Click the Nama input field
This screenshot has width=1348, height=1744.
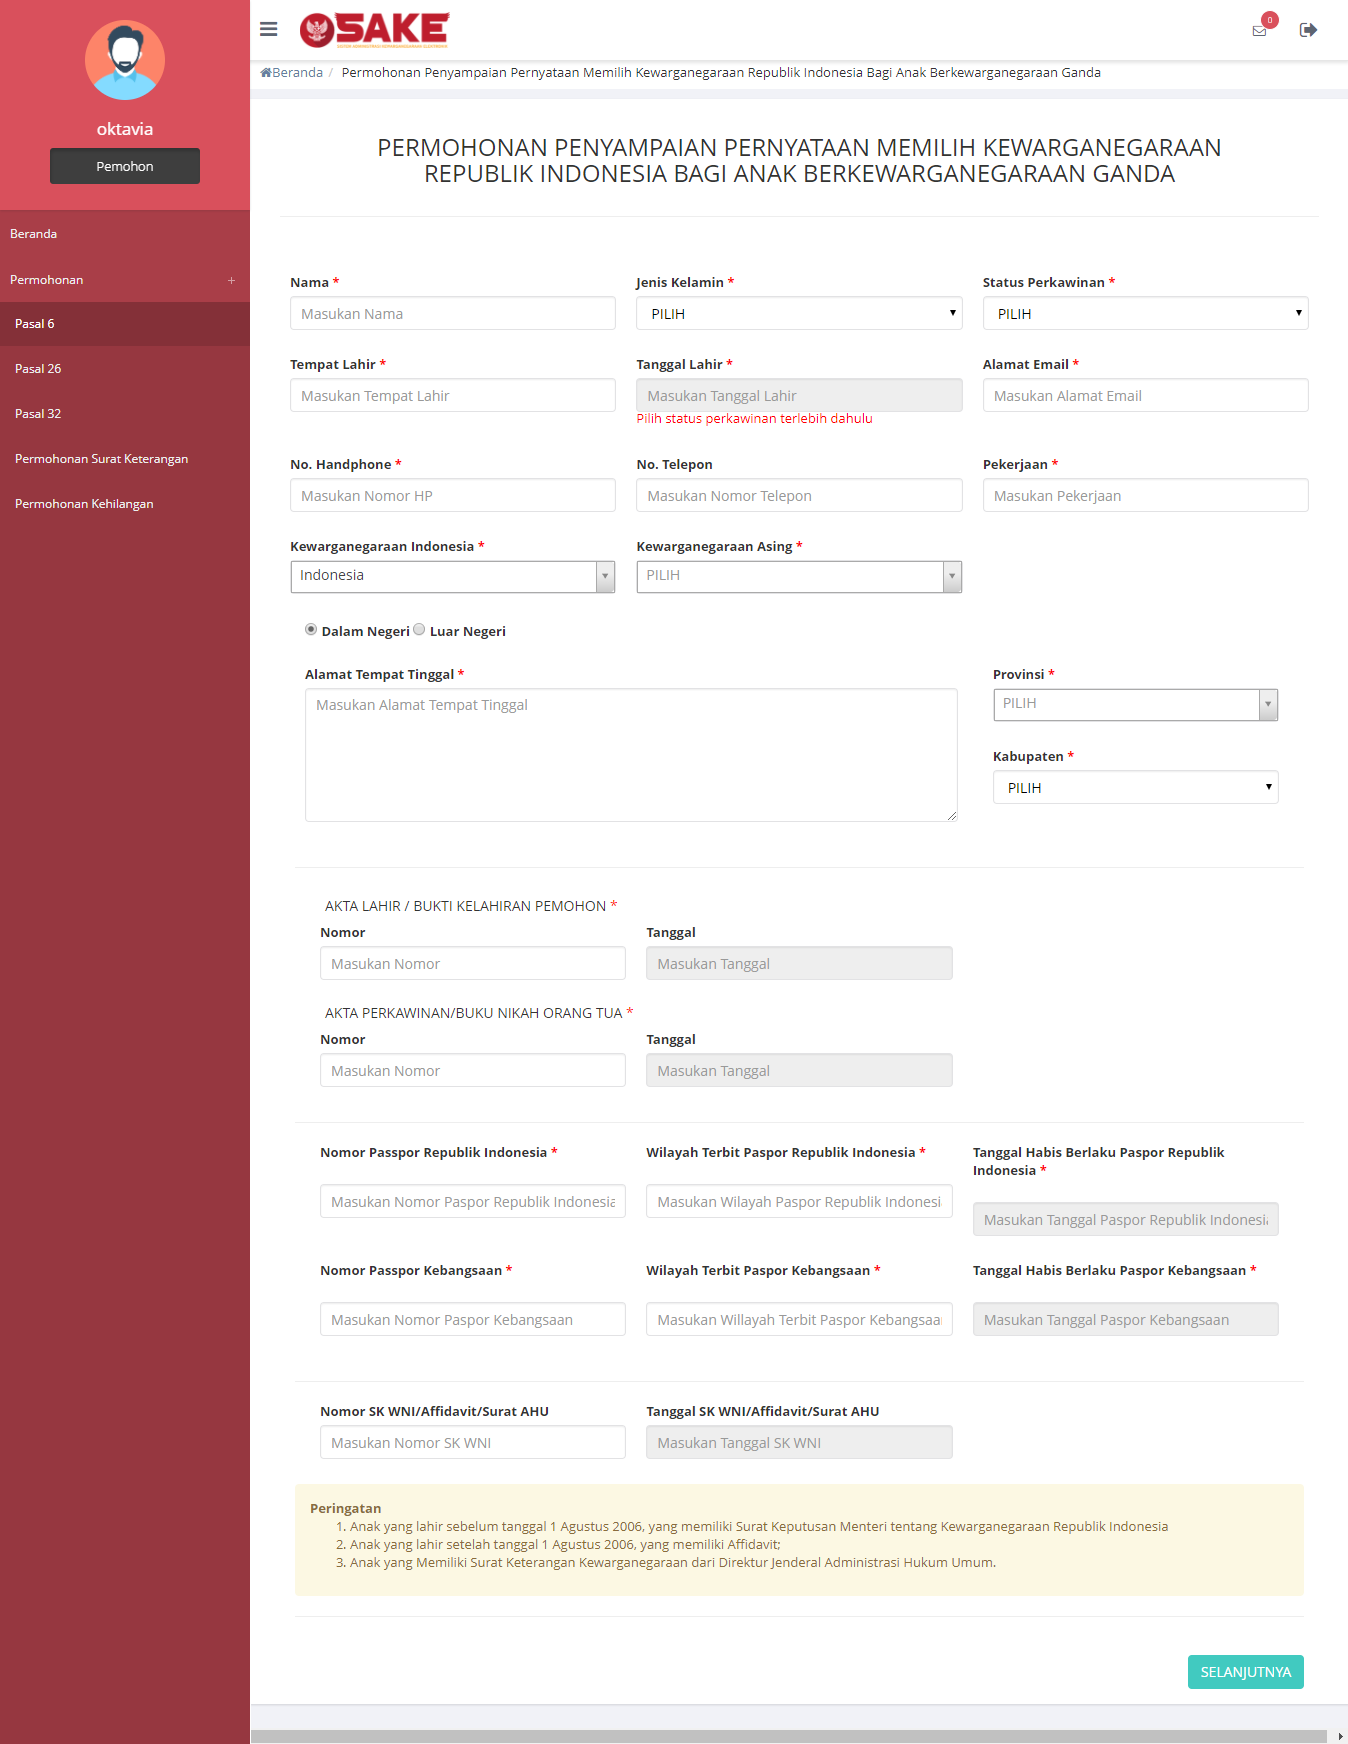click(452, 314)
